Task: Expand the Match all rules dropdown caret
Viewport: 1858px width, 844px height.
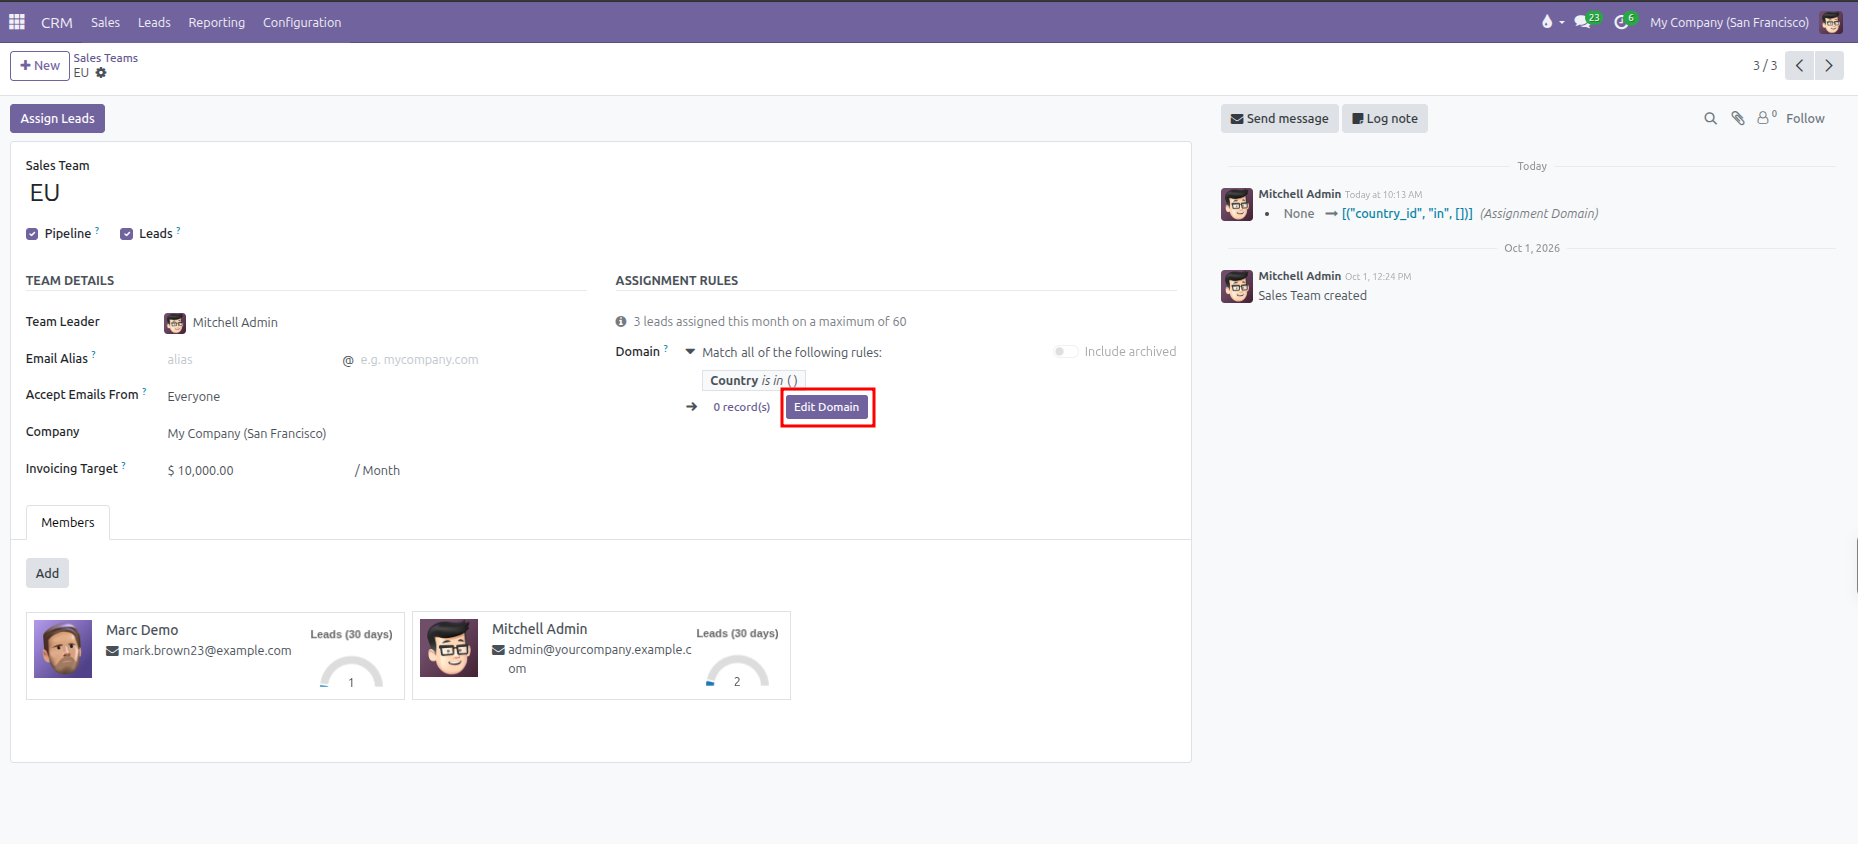Action: point(690,352)
